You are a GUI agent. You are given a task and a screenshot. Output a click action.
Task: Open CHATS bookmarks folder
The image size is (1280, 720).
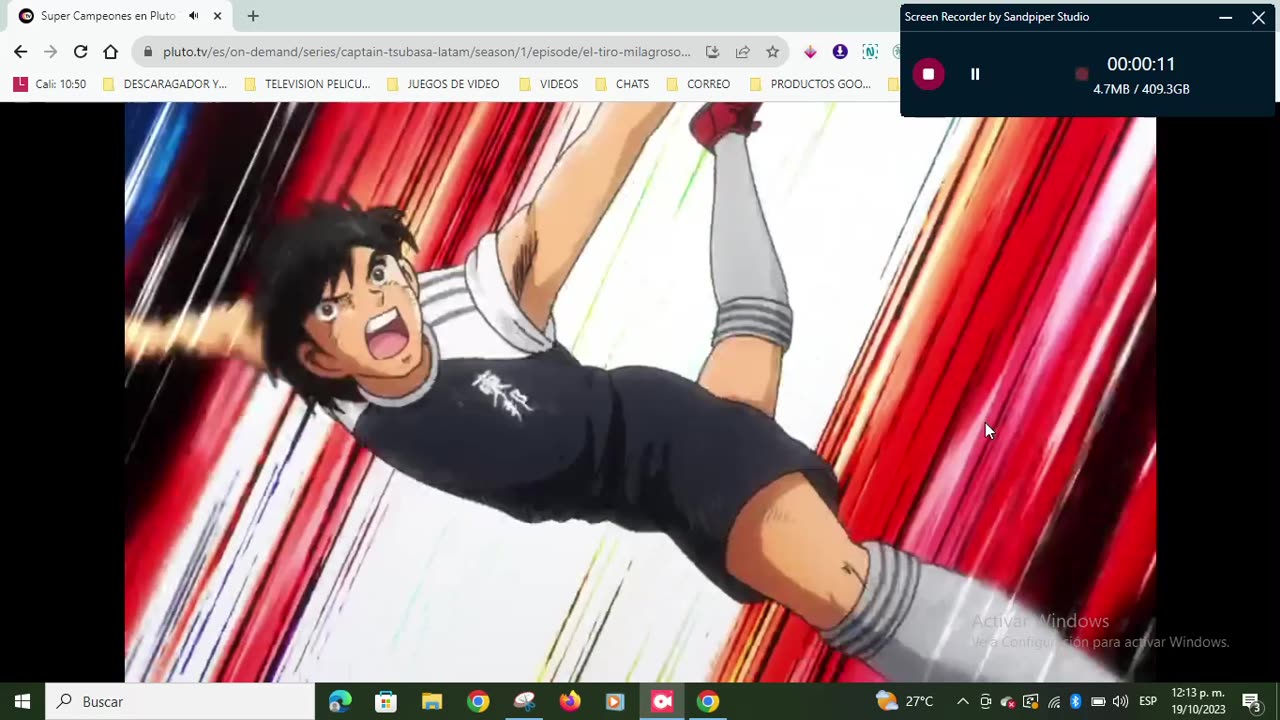(x=621, y=84)
